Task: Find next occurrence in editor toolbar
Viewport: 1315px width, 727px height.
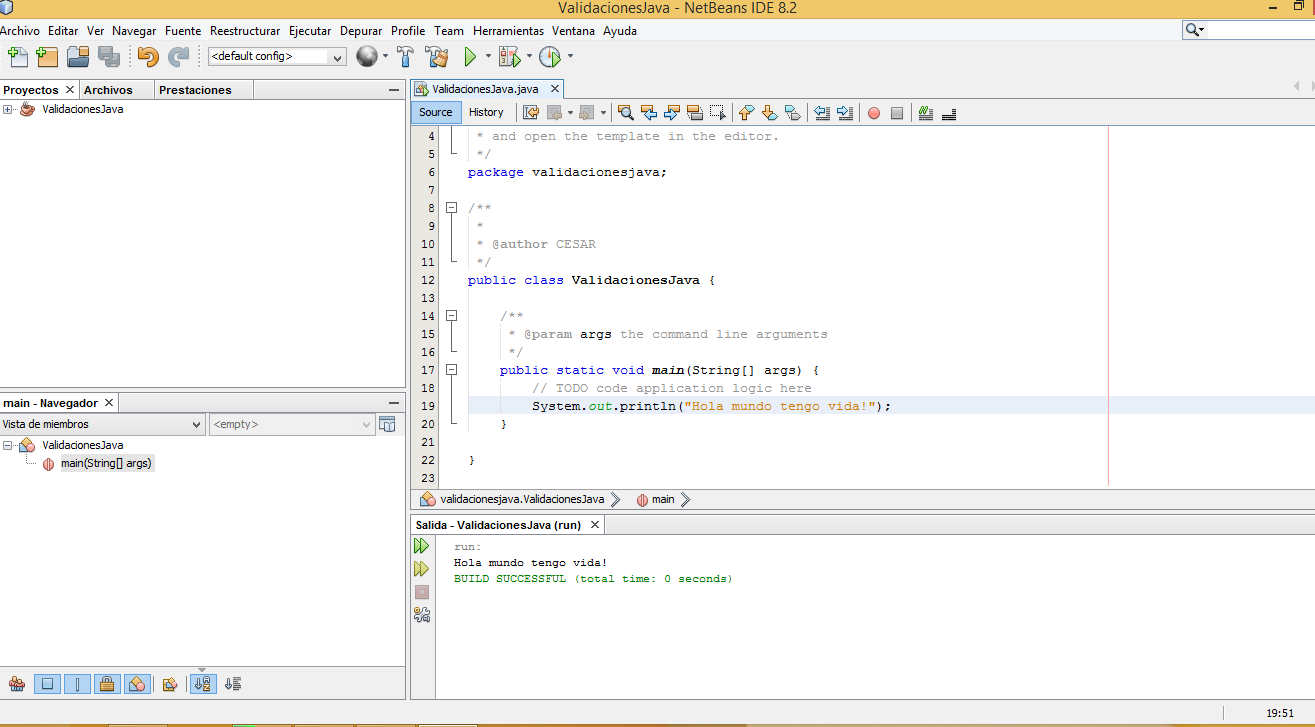Action: pyautogui.click(x=672, y=113)
